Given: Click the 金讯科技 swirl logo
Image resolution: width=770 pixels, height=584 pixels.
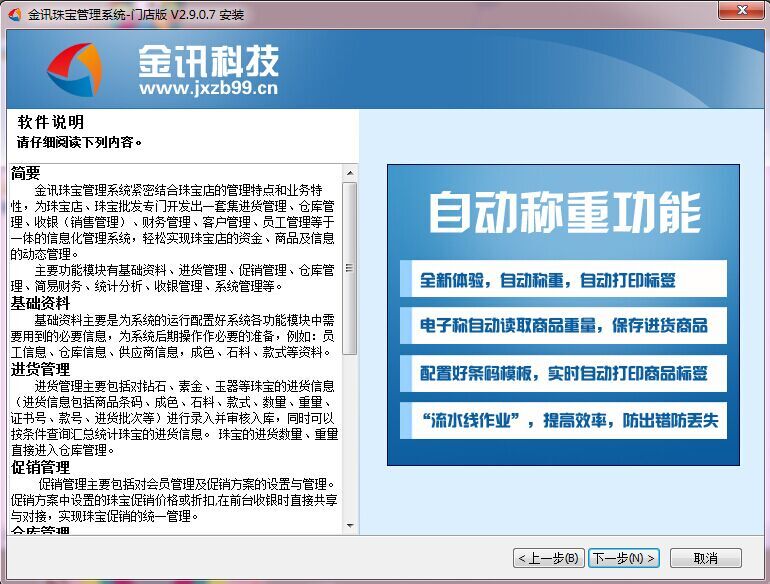Looking at the screenshot, I should (x=75, y=69).
